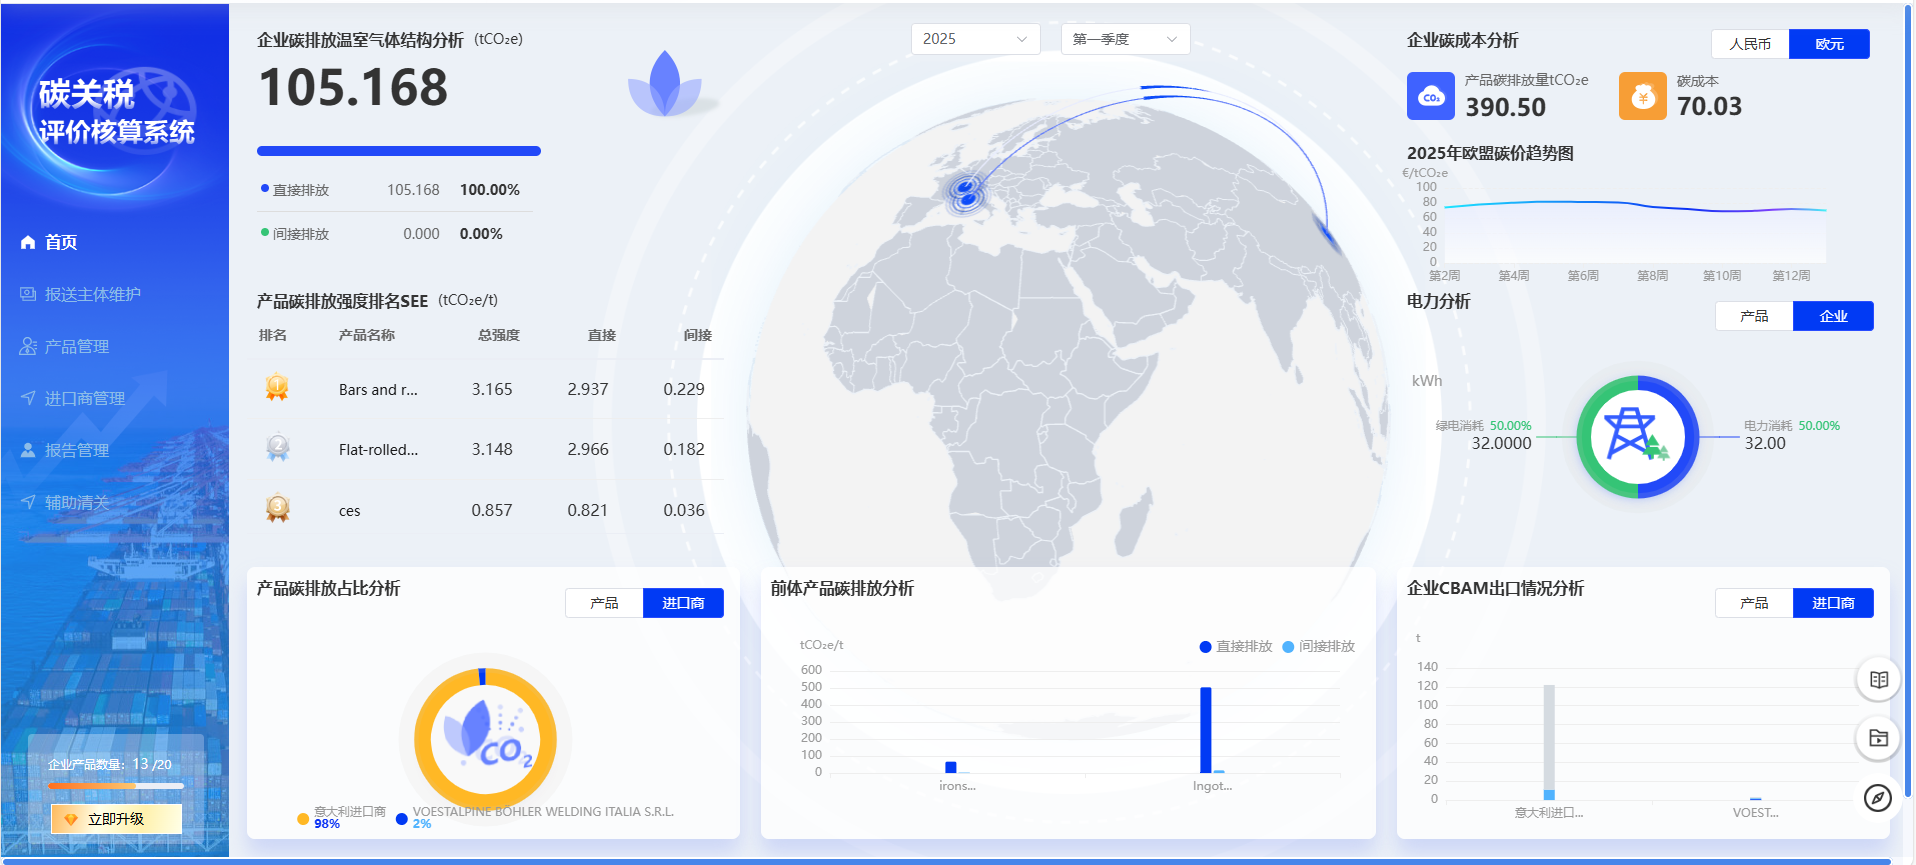Switch carbon cost currency to 人民币
Image resolution: width=1916 pixels, height=865 pixels.
[1750, 44]
